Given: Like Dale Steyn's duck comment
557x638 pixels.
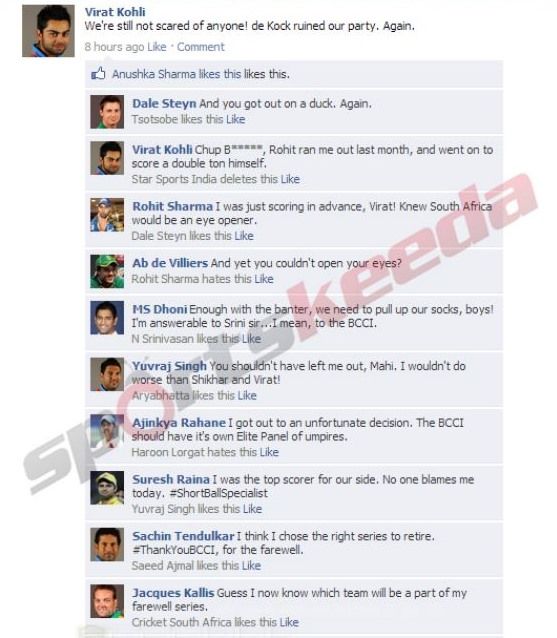Looking at the screenshot, I should [x=236, y=119].
